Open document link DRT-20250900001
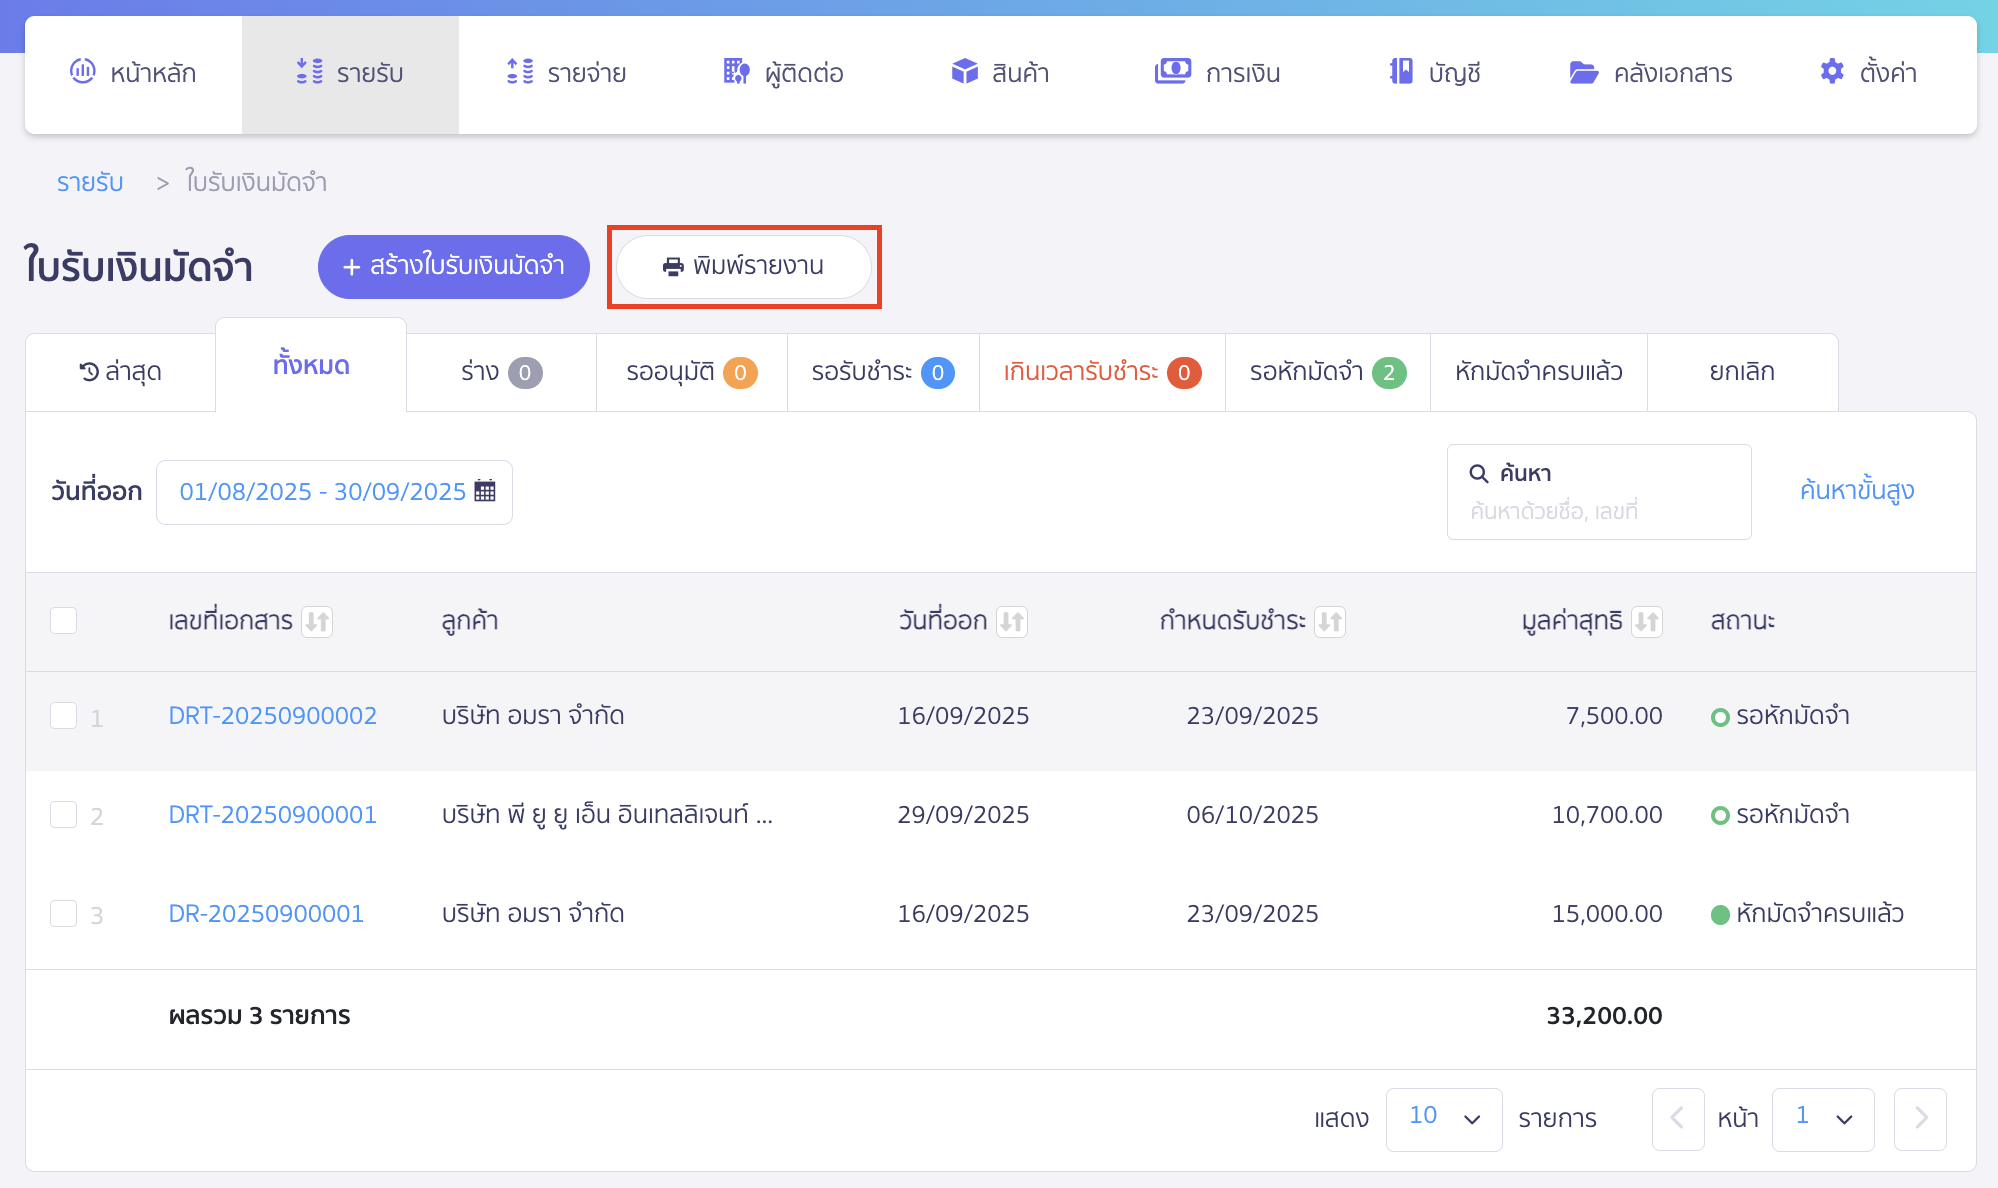The height and width of the screenshot is (1188, 1998). [x=272, y=815]
